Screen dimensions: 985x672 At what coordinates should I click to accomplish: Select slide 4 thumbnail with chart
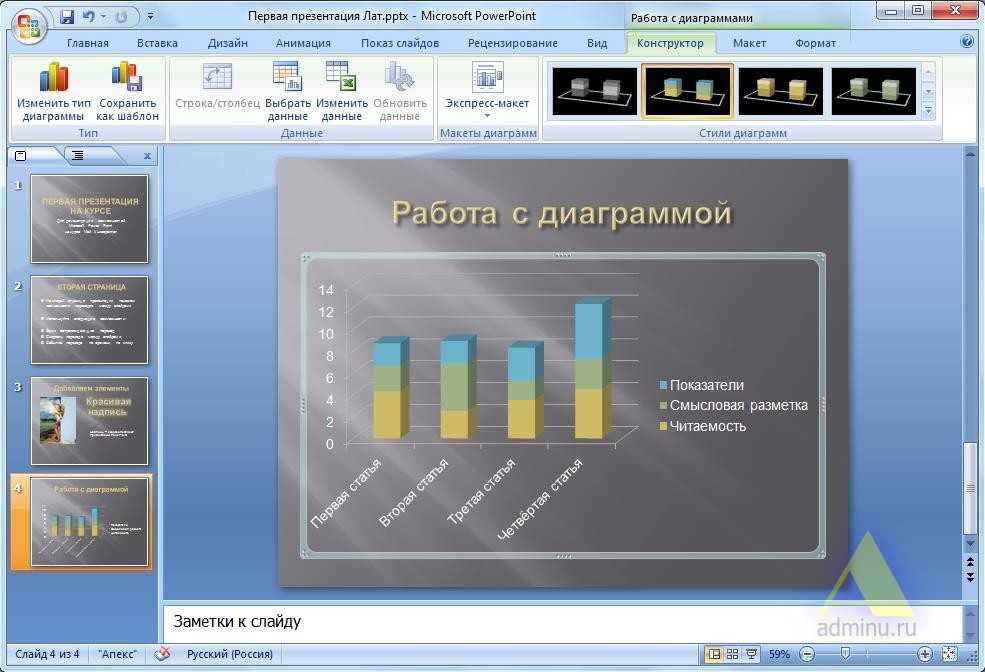(x=89, y=522)
